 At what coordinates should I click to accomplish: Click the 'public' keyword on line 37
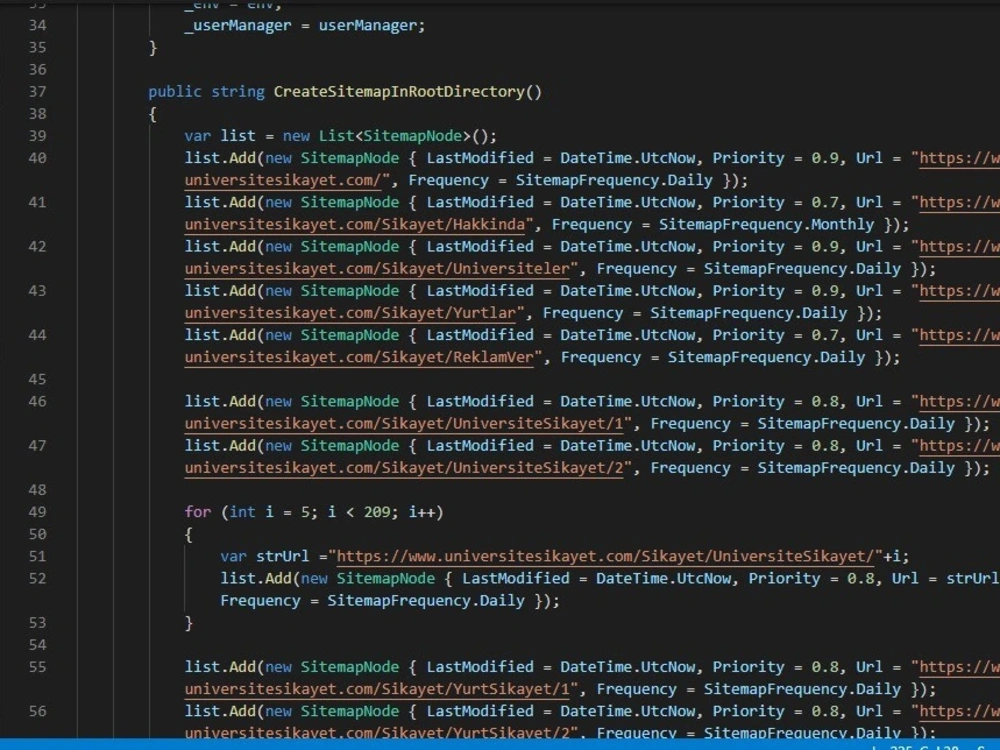[175, 92]
